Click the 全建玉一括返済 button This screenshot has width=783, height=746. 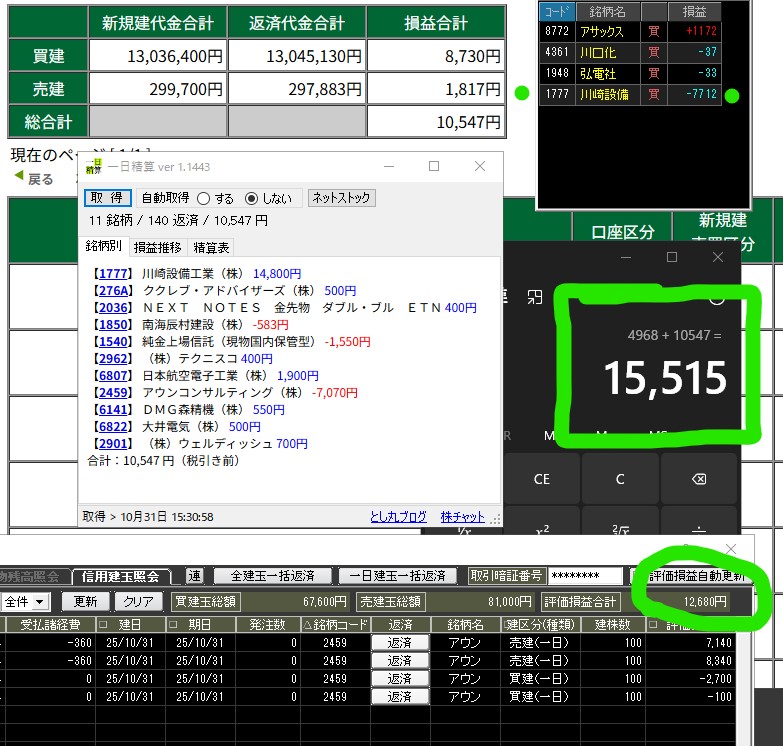click(272, 576)
